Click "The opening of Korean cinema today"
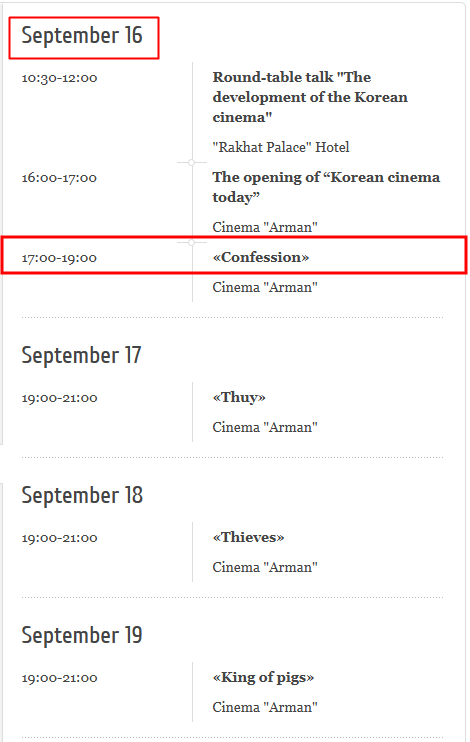470x742 pixels. coord(326,187)
